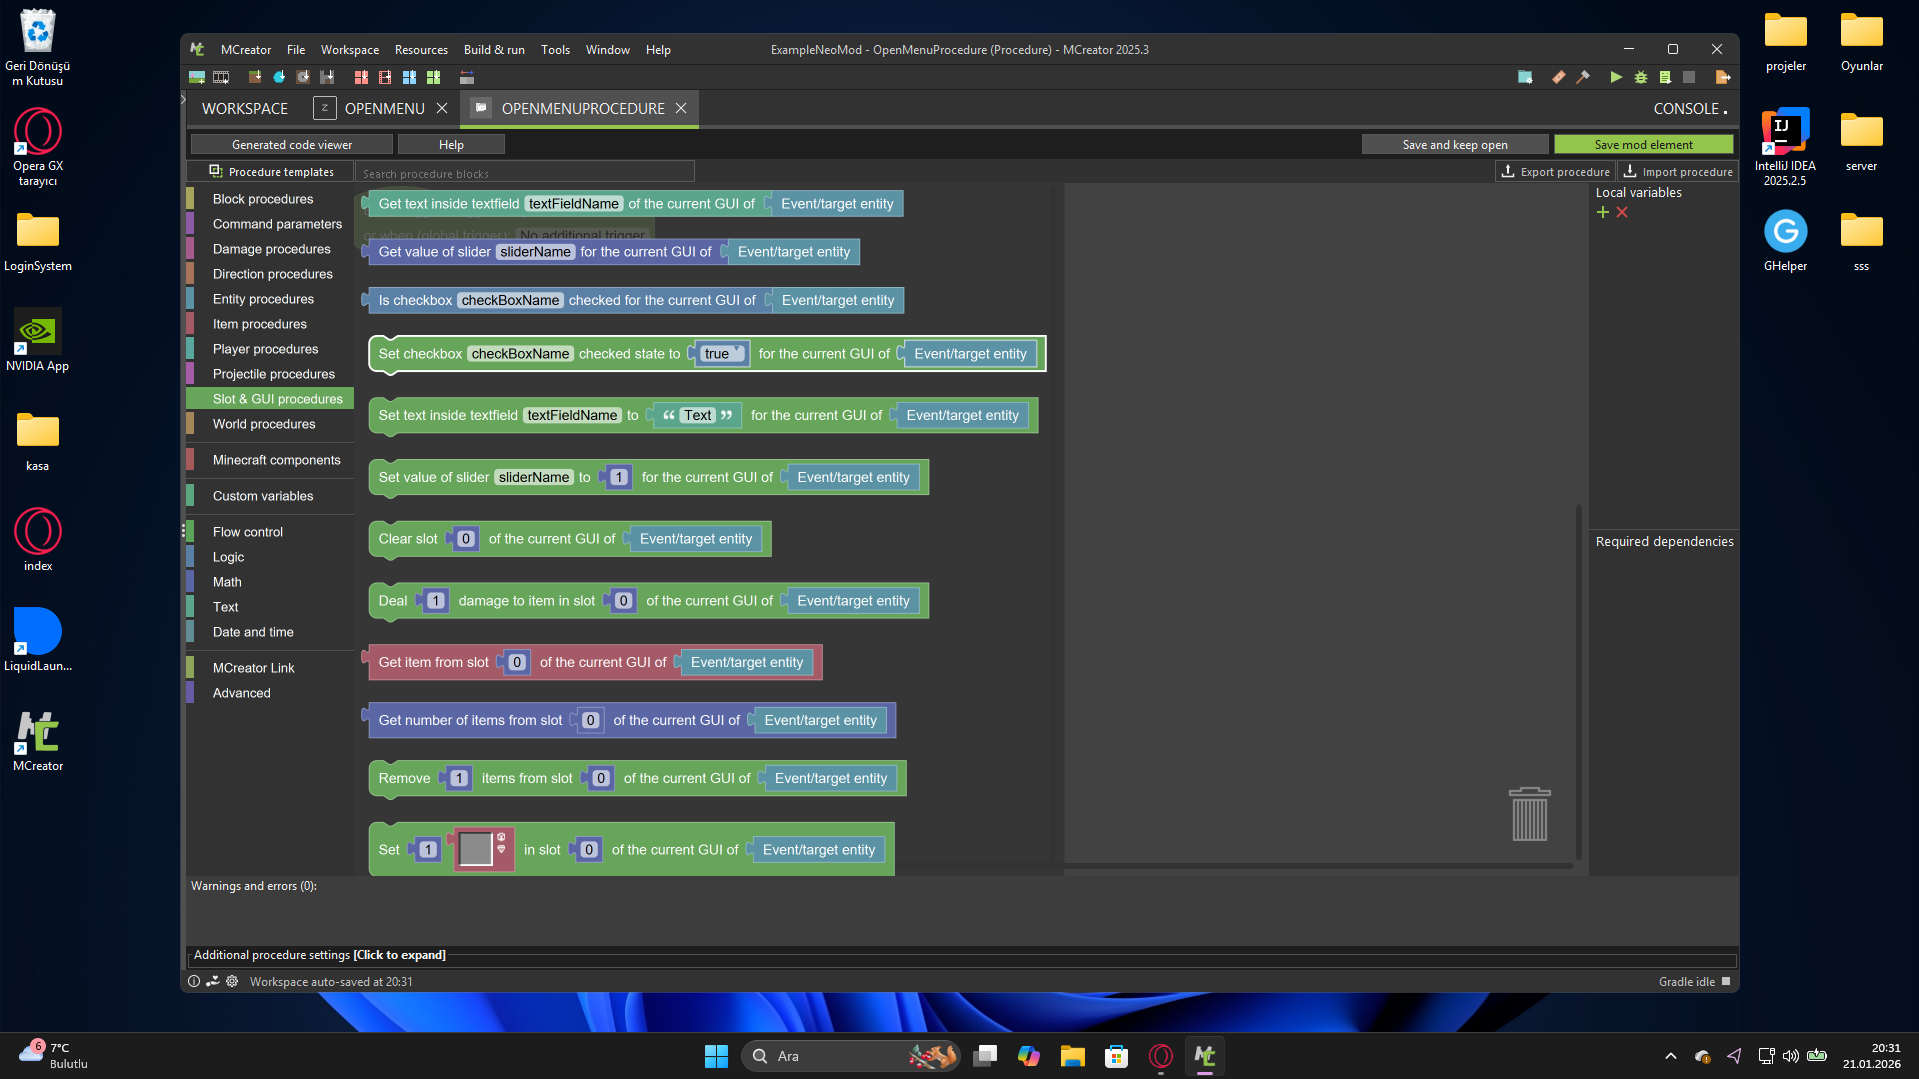Click Export procedure button
Image resolution: width=1919 pixels, height=1079 pixels.
1556,172
